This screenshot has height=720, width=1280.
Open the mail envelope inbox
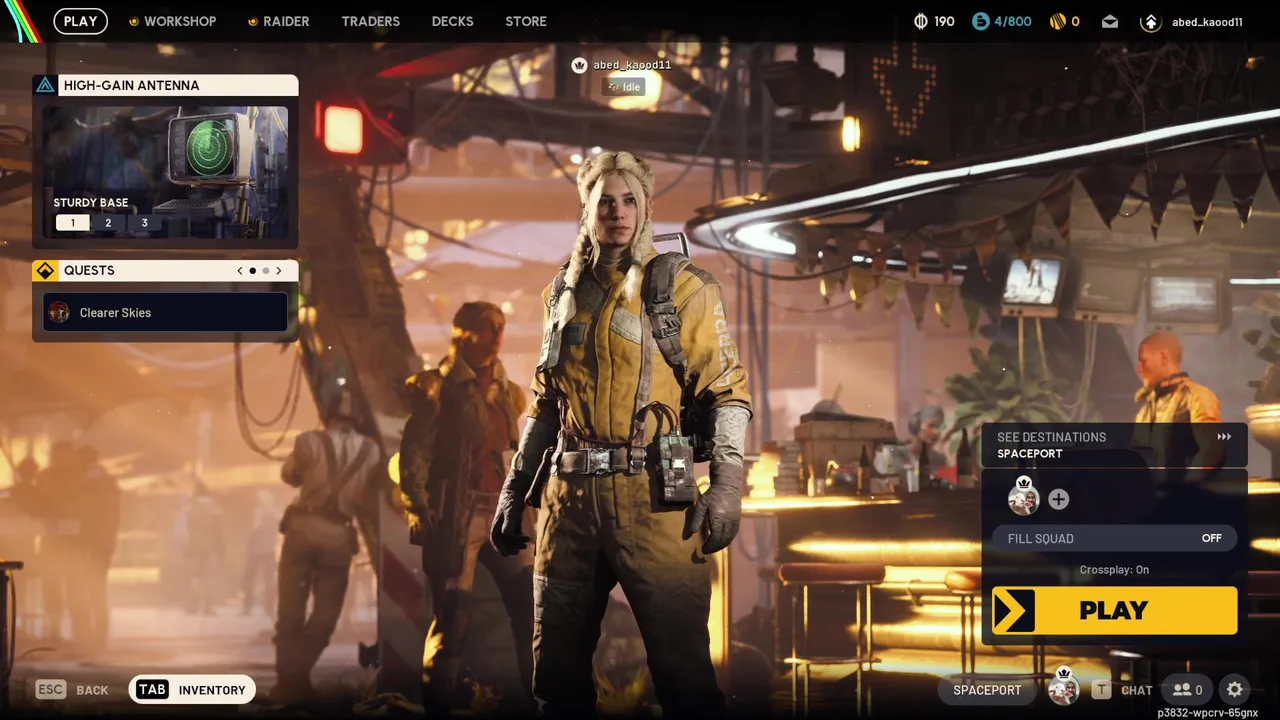pos(1110,21)
